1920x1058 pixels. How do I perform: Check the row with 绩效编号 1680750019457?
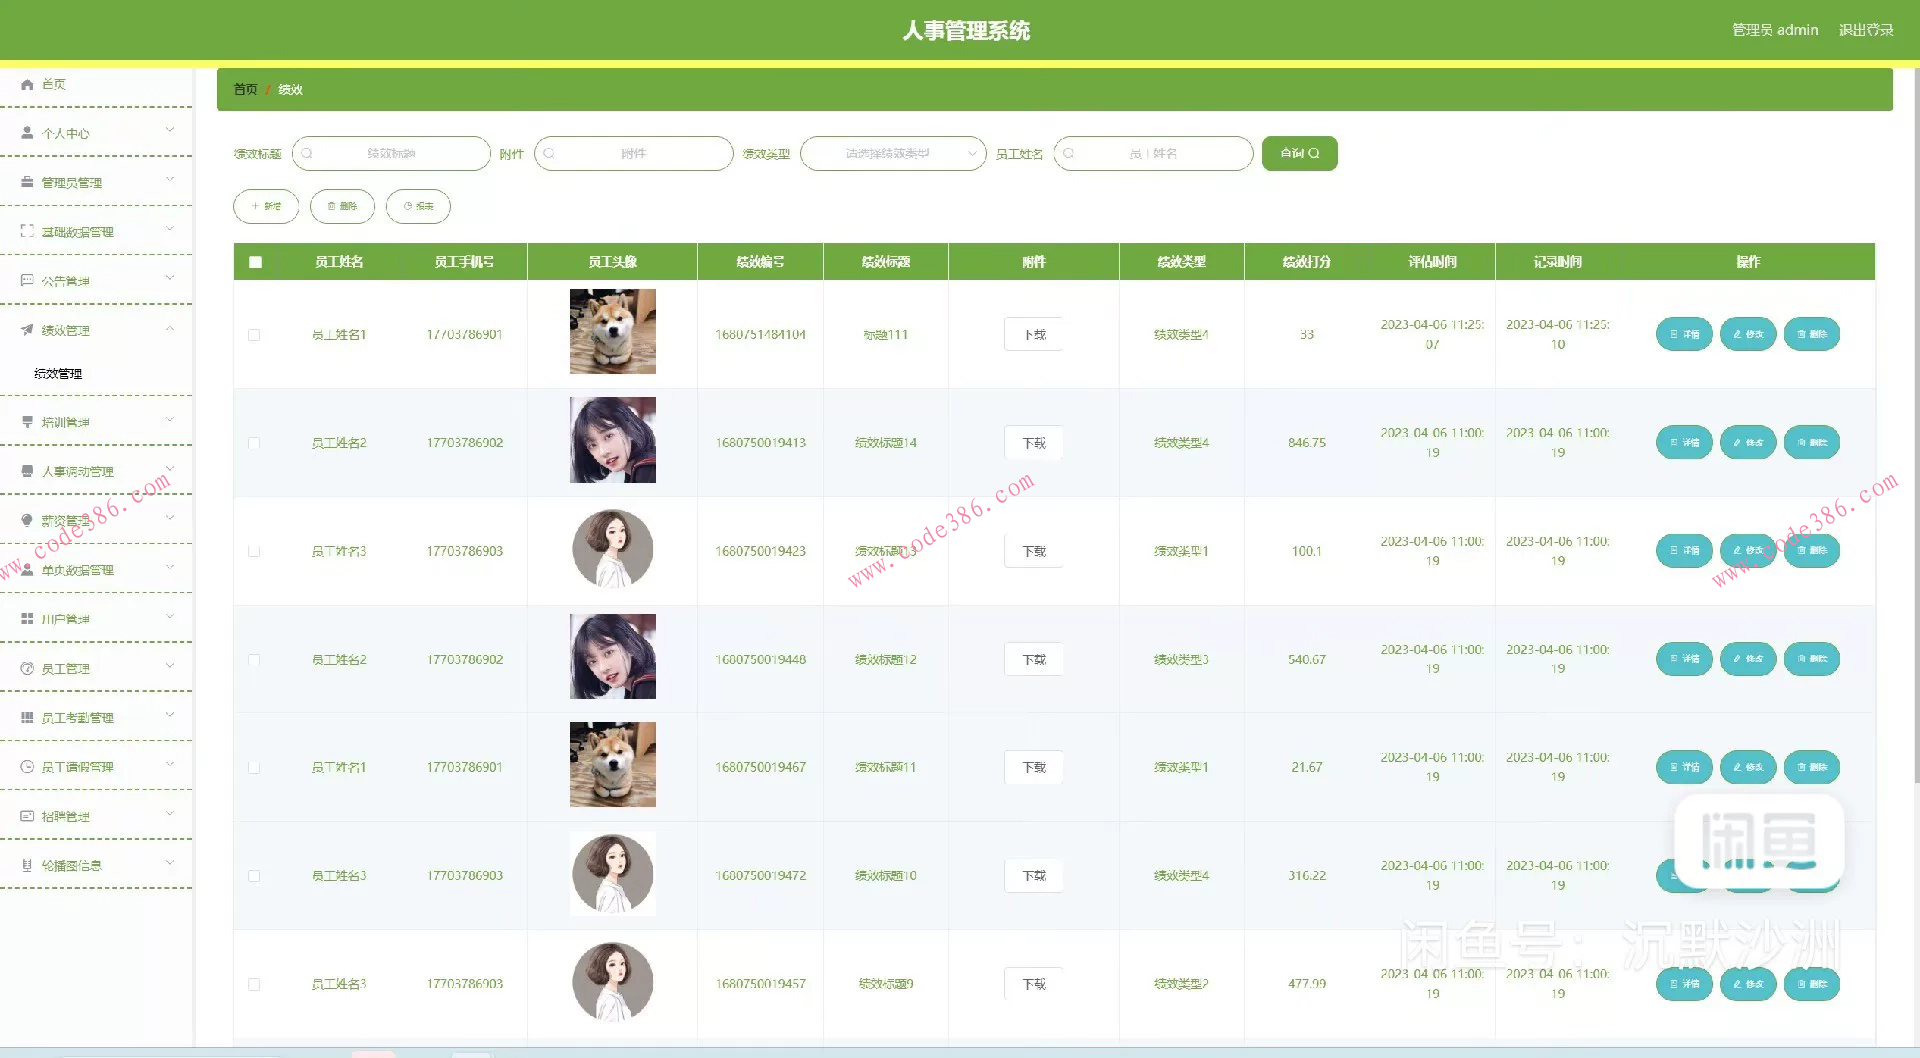[254, 984]
